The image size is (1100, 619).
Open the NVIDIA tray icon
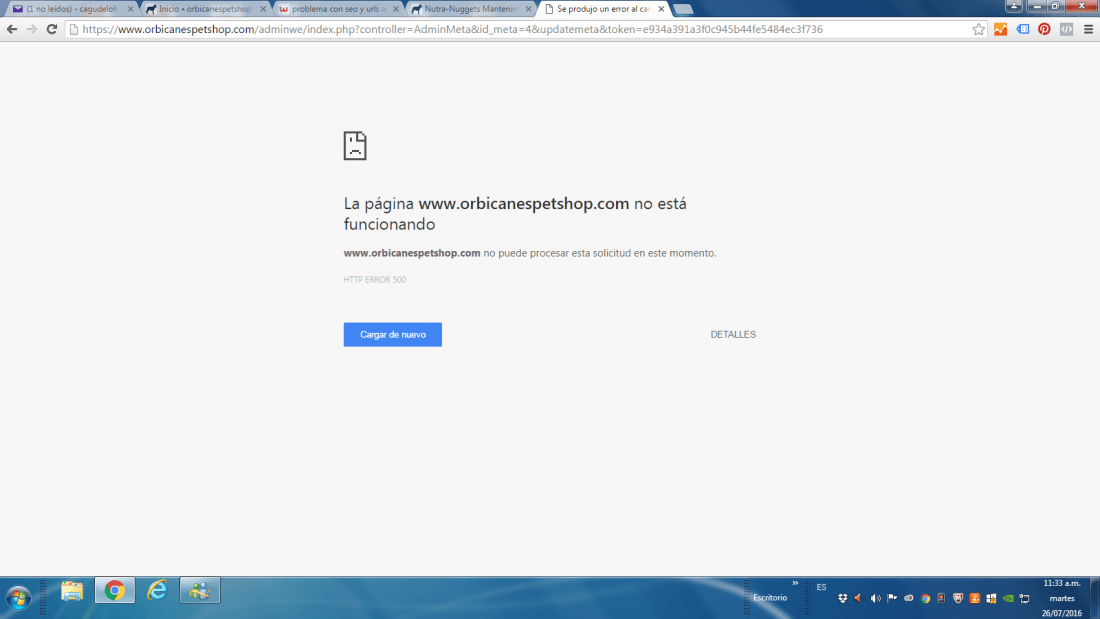point(1008,599)
